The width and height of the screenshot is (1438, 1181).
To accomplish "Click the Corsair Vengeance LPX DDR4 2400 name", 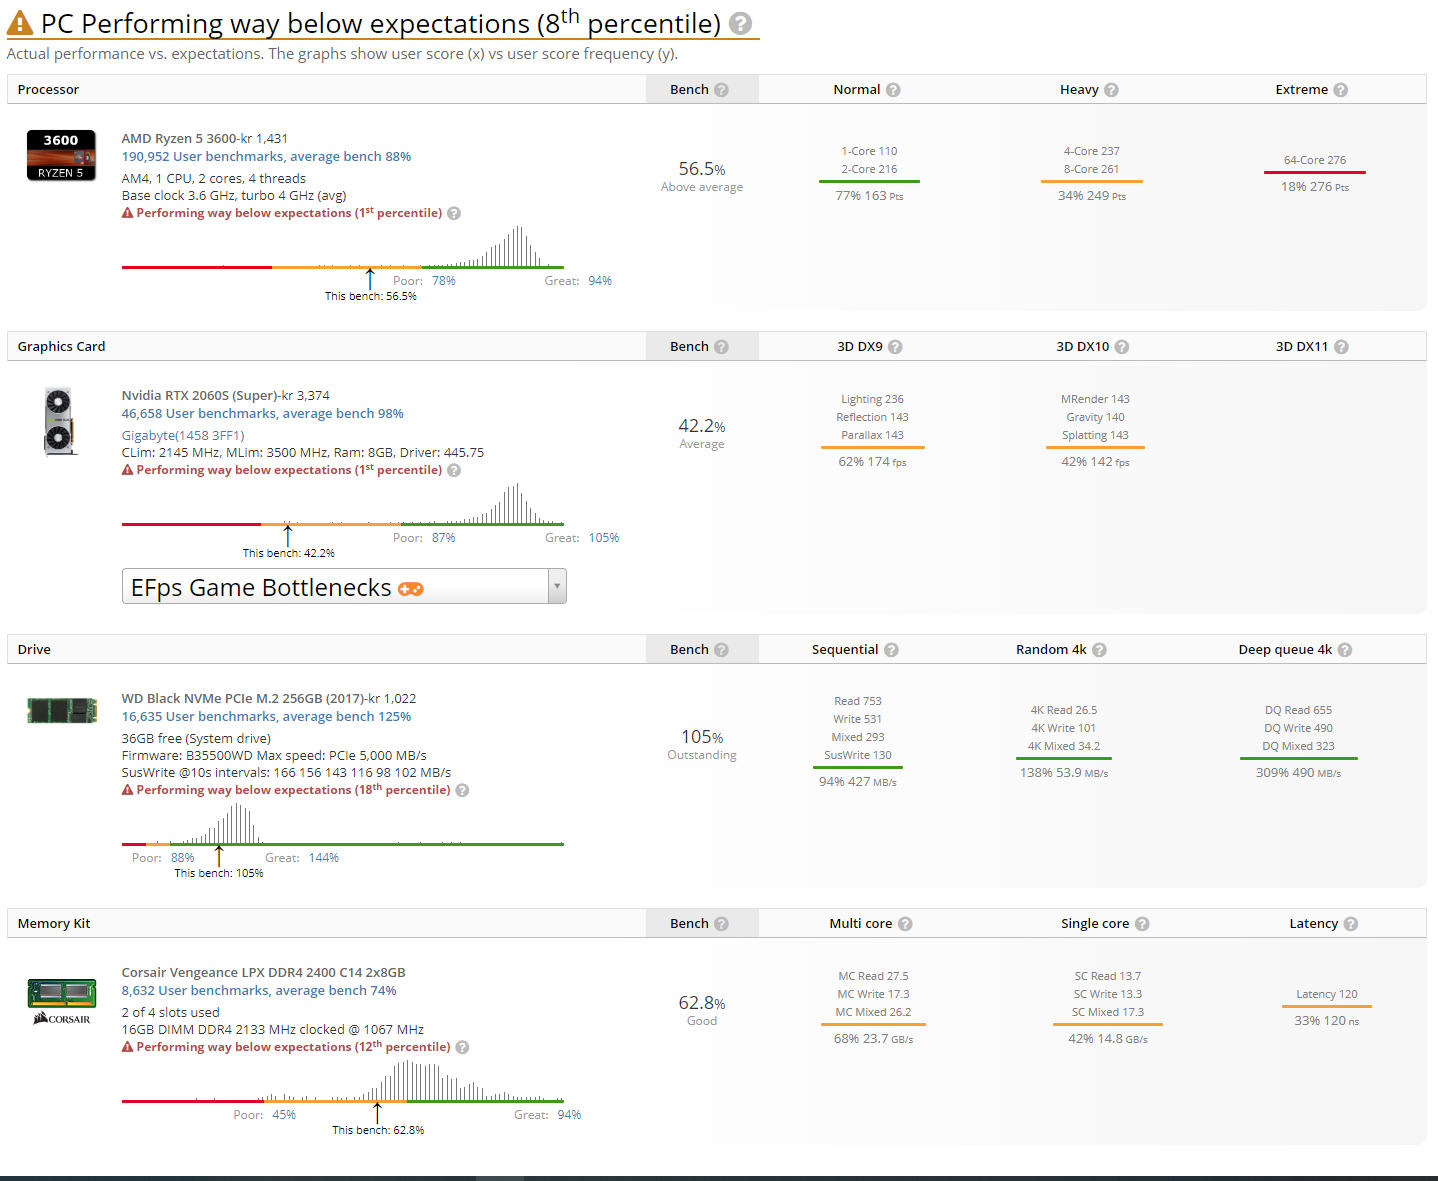I will point(264,973).
